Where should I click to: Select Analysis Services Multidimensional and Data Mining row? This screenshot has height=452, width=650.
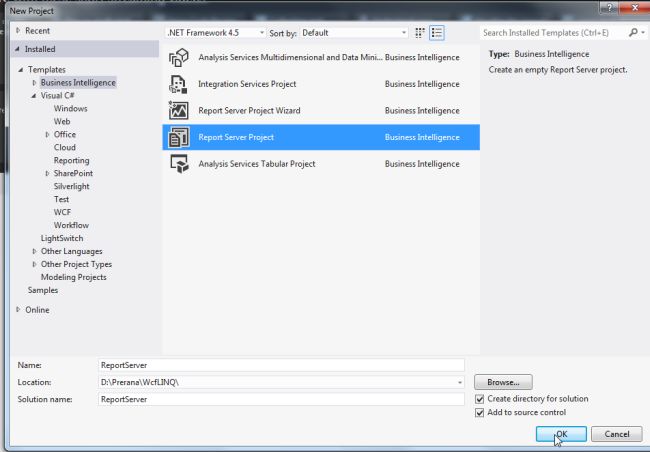pos(321,57)
